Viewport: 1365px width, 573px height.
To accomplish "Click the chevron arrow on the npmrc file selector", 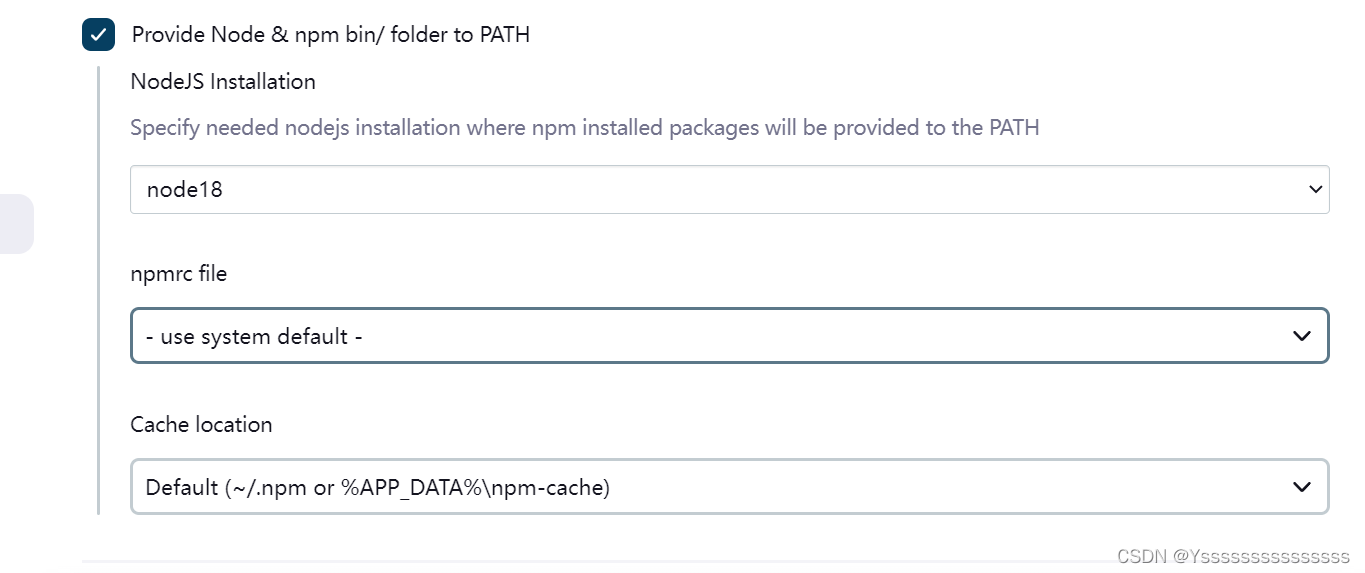I will 1301,335.
